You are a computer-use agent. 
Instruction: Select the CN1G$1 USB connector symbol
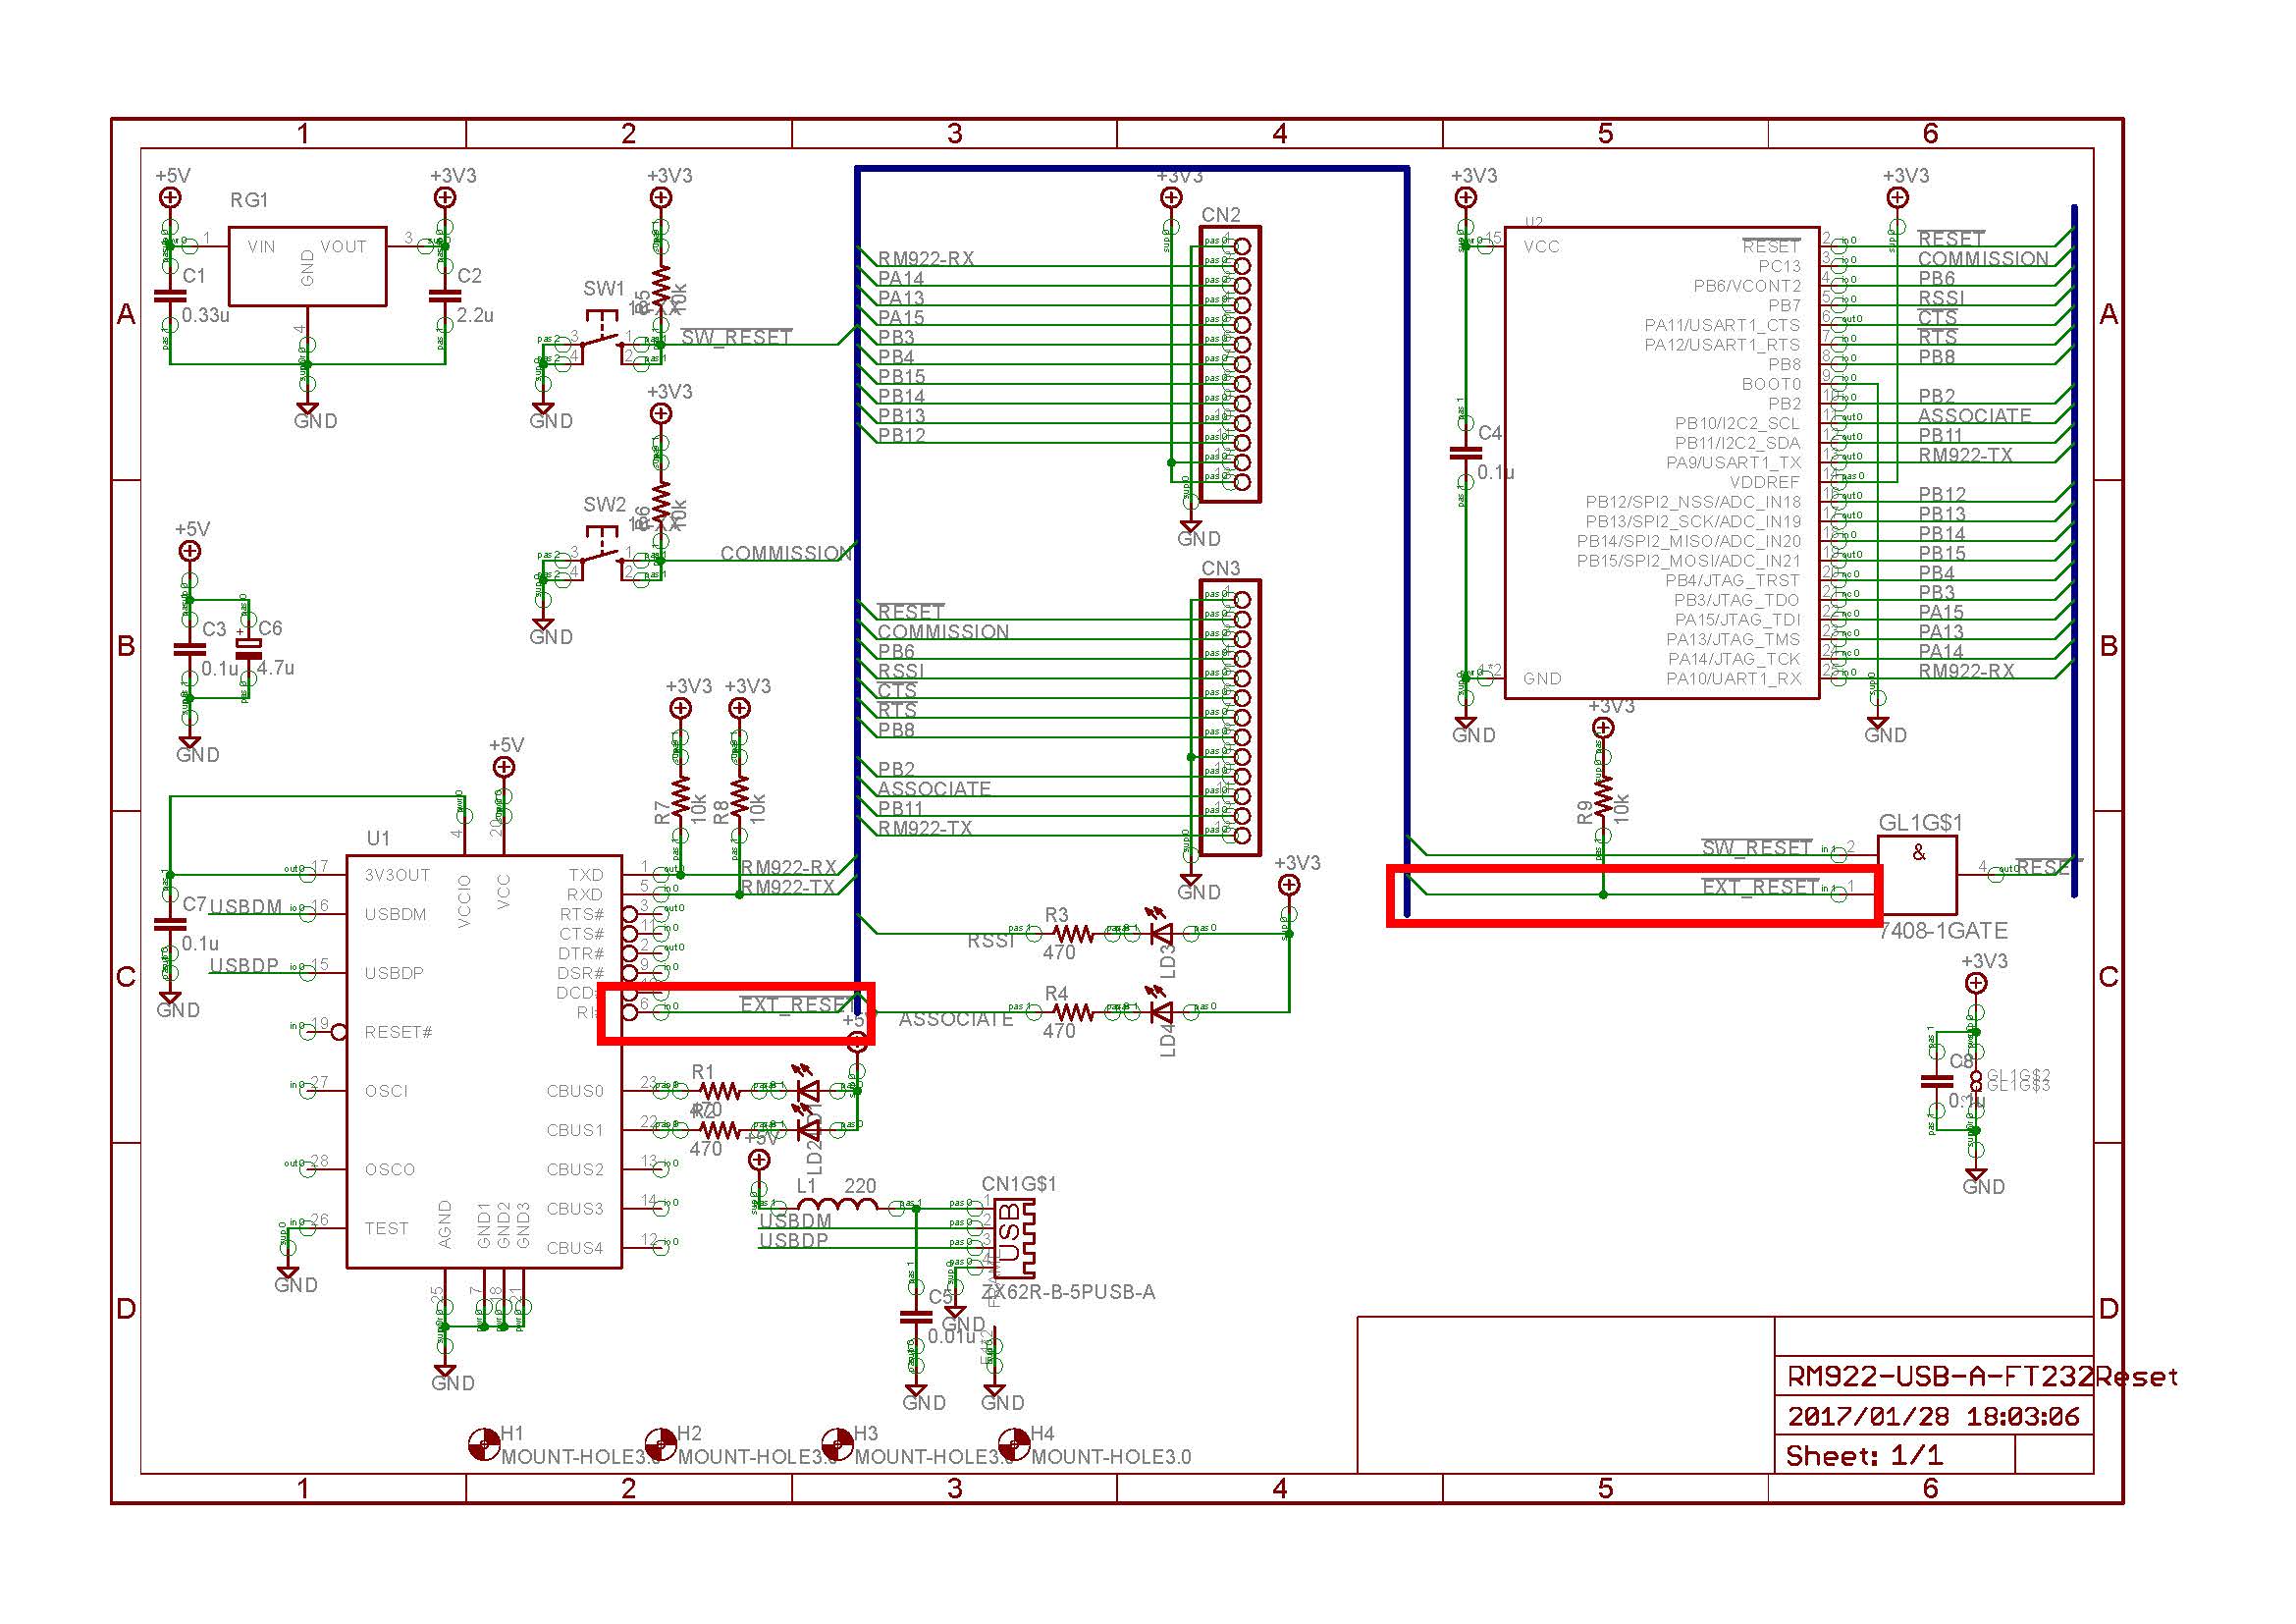coord(1014,1238)
